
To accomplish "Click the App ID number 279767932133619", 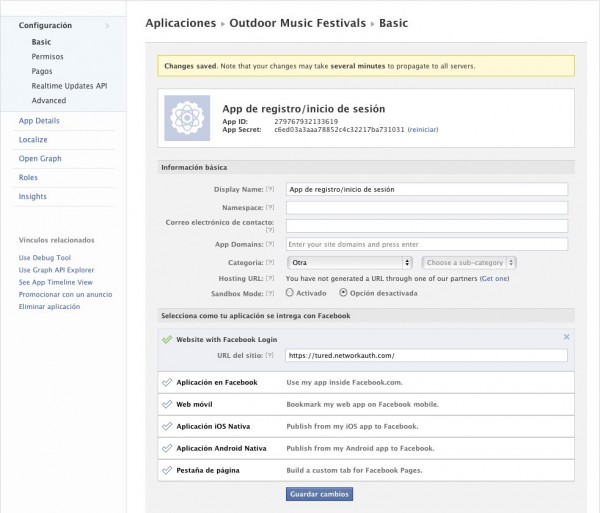I will point(306,122).
